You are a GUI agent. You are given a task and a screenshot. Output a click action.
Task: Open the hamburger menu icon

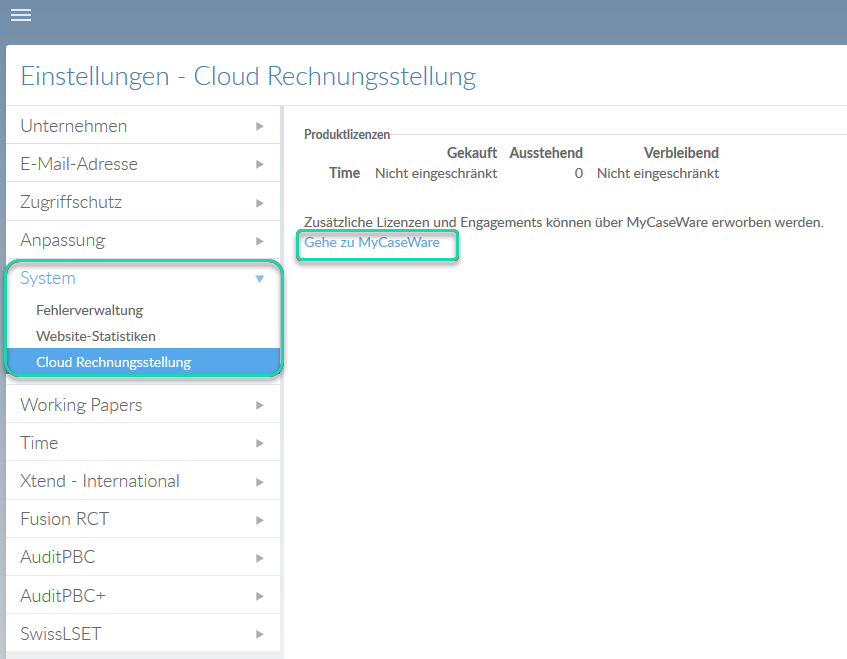click(x=20, y=15)
